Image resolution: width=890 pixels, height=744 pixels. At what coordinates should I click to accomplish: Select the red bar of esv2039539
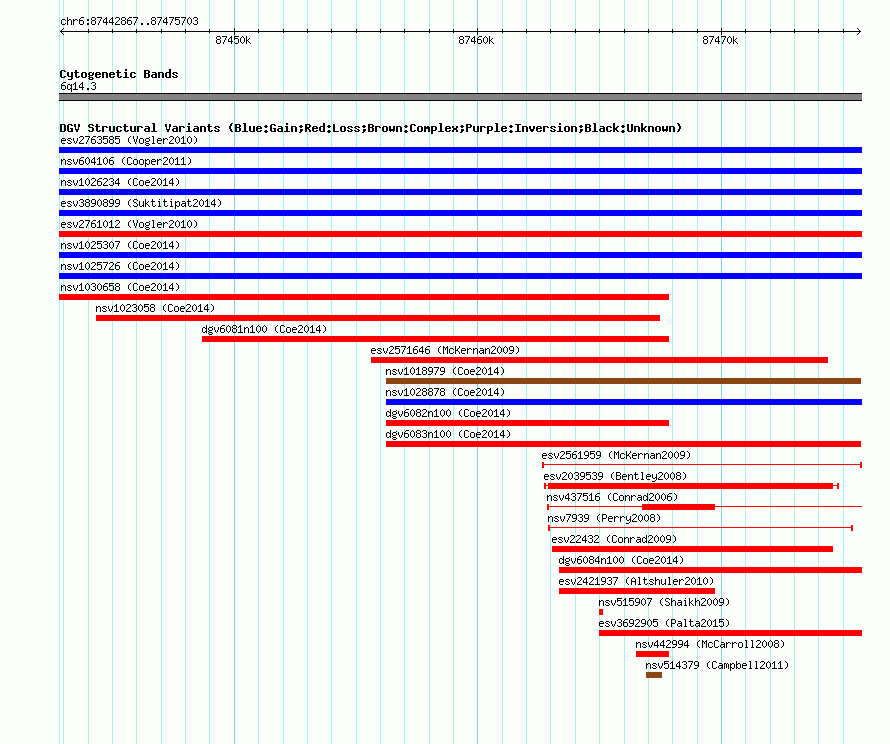[x=690, y=486]
